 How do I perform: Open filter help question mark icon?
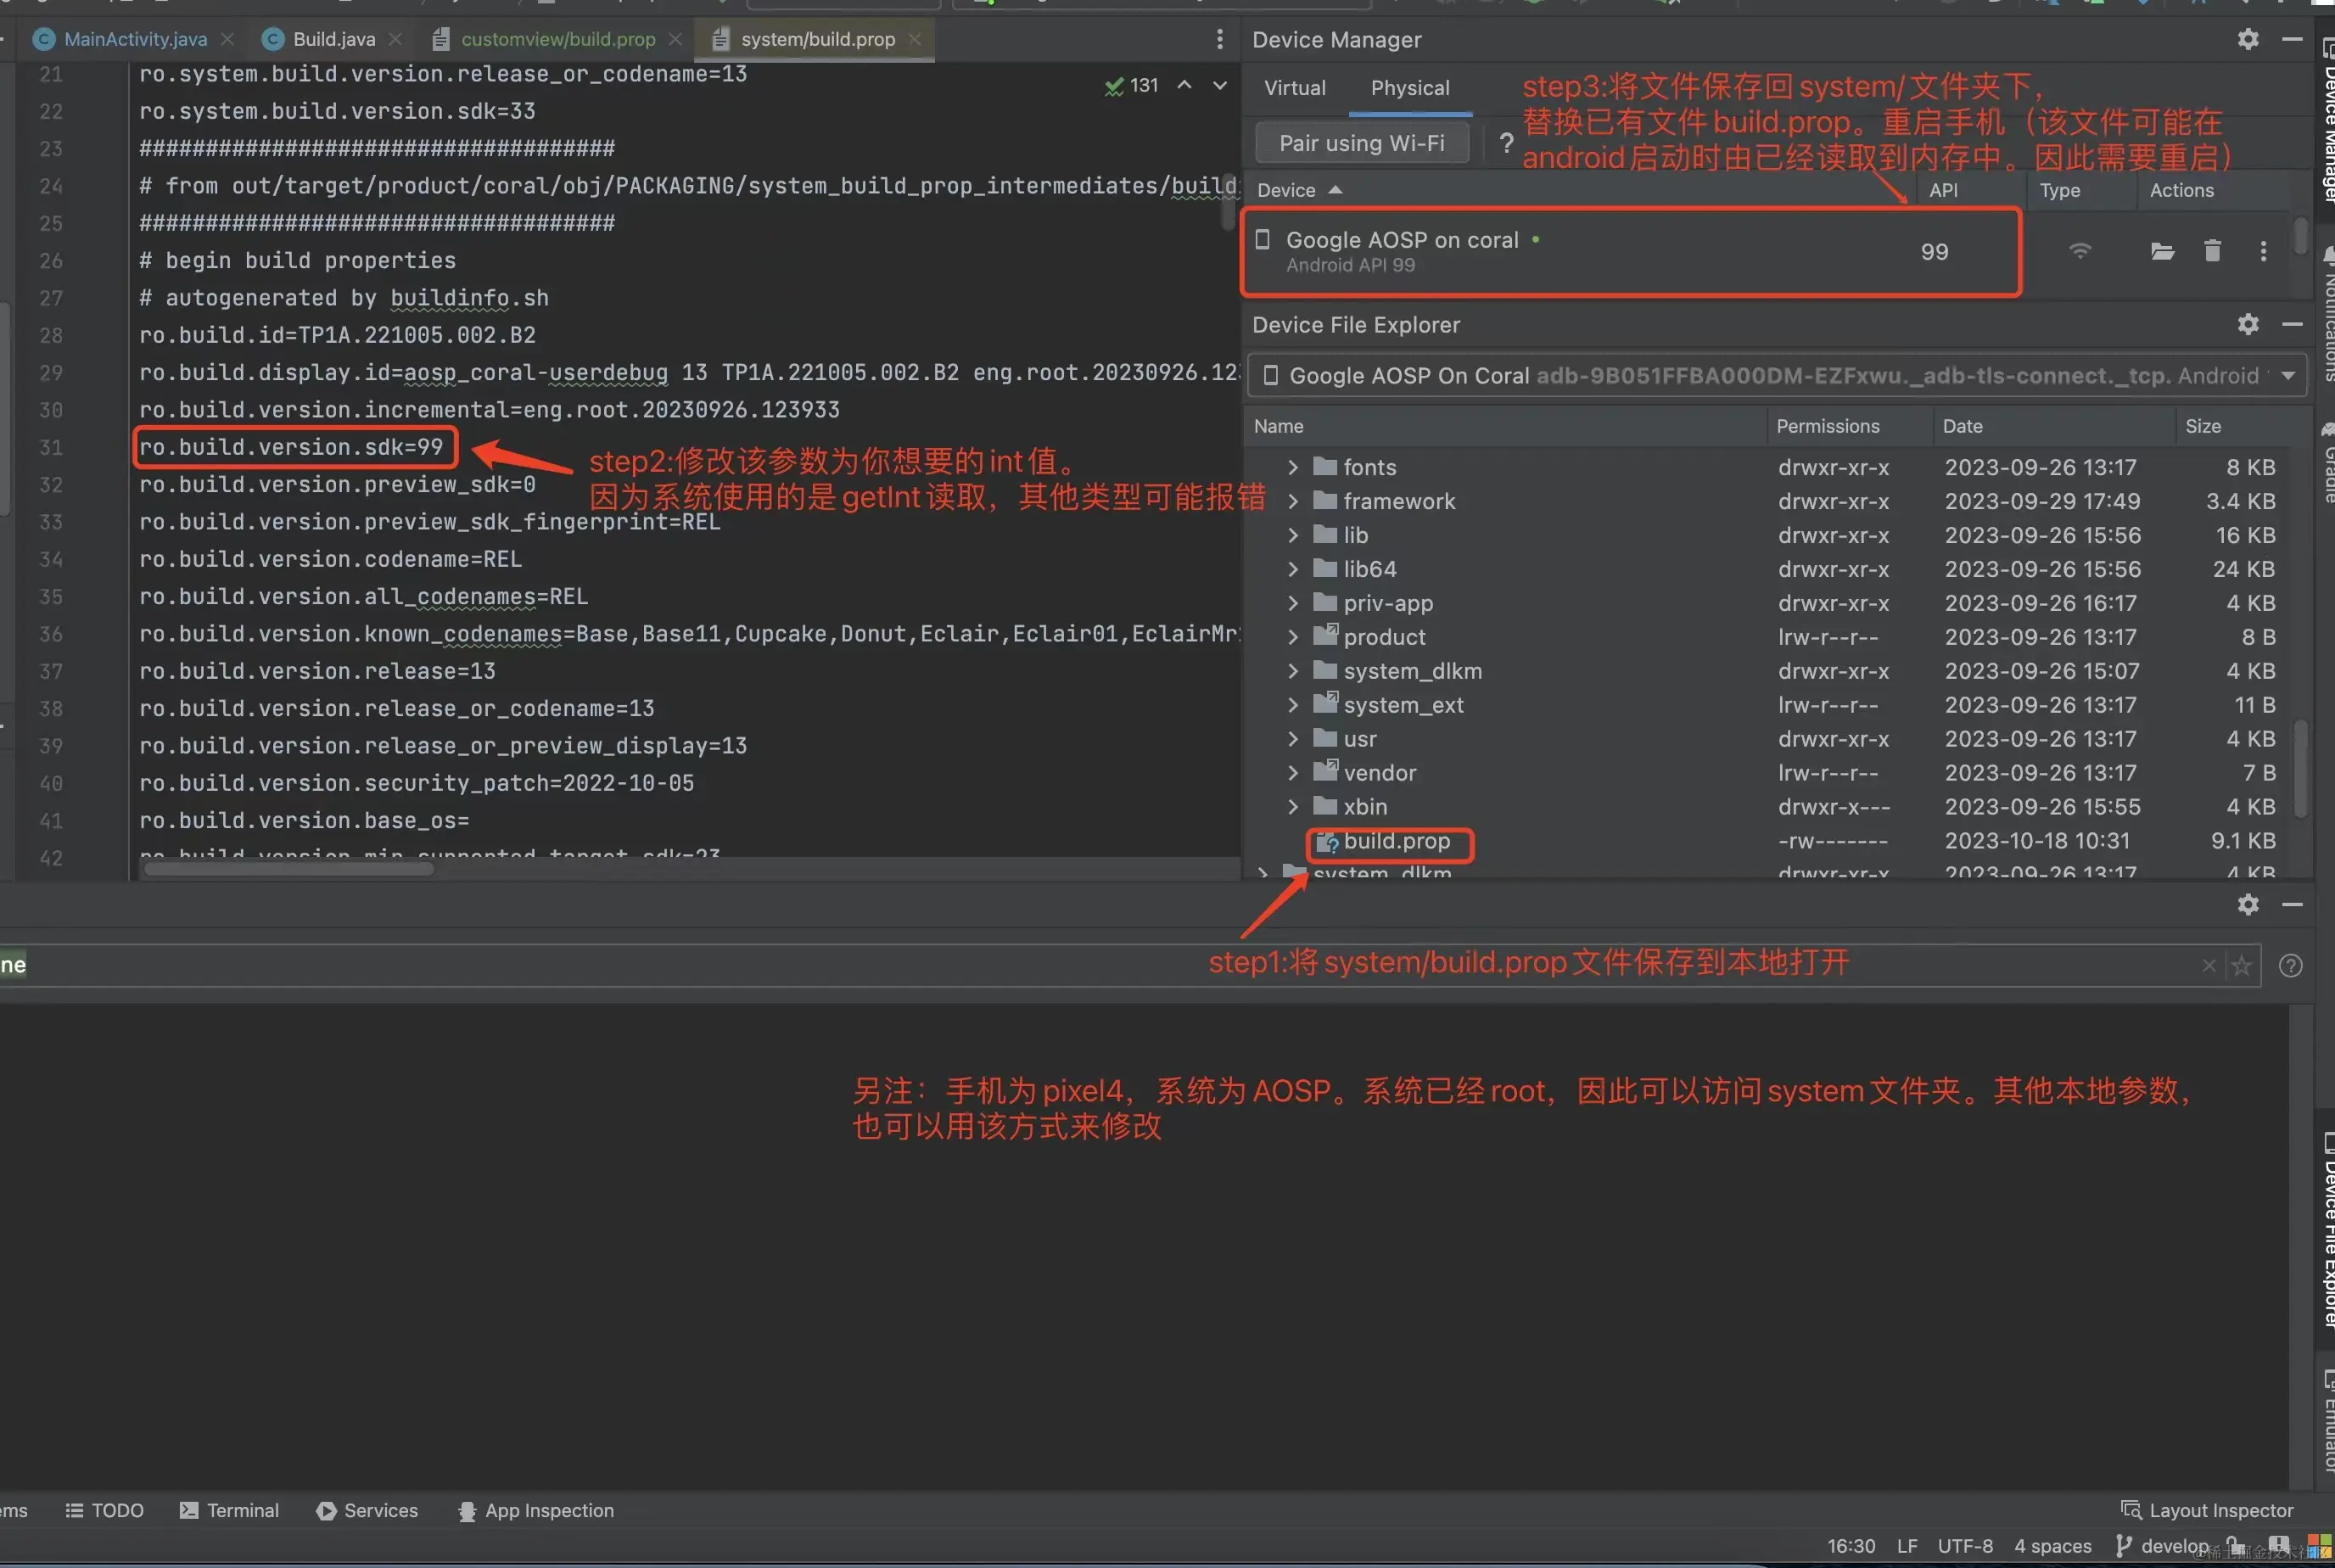[2290, 965]
